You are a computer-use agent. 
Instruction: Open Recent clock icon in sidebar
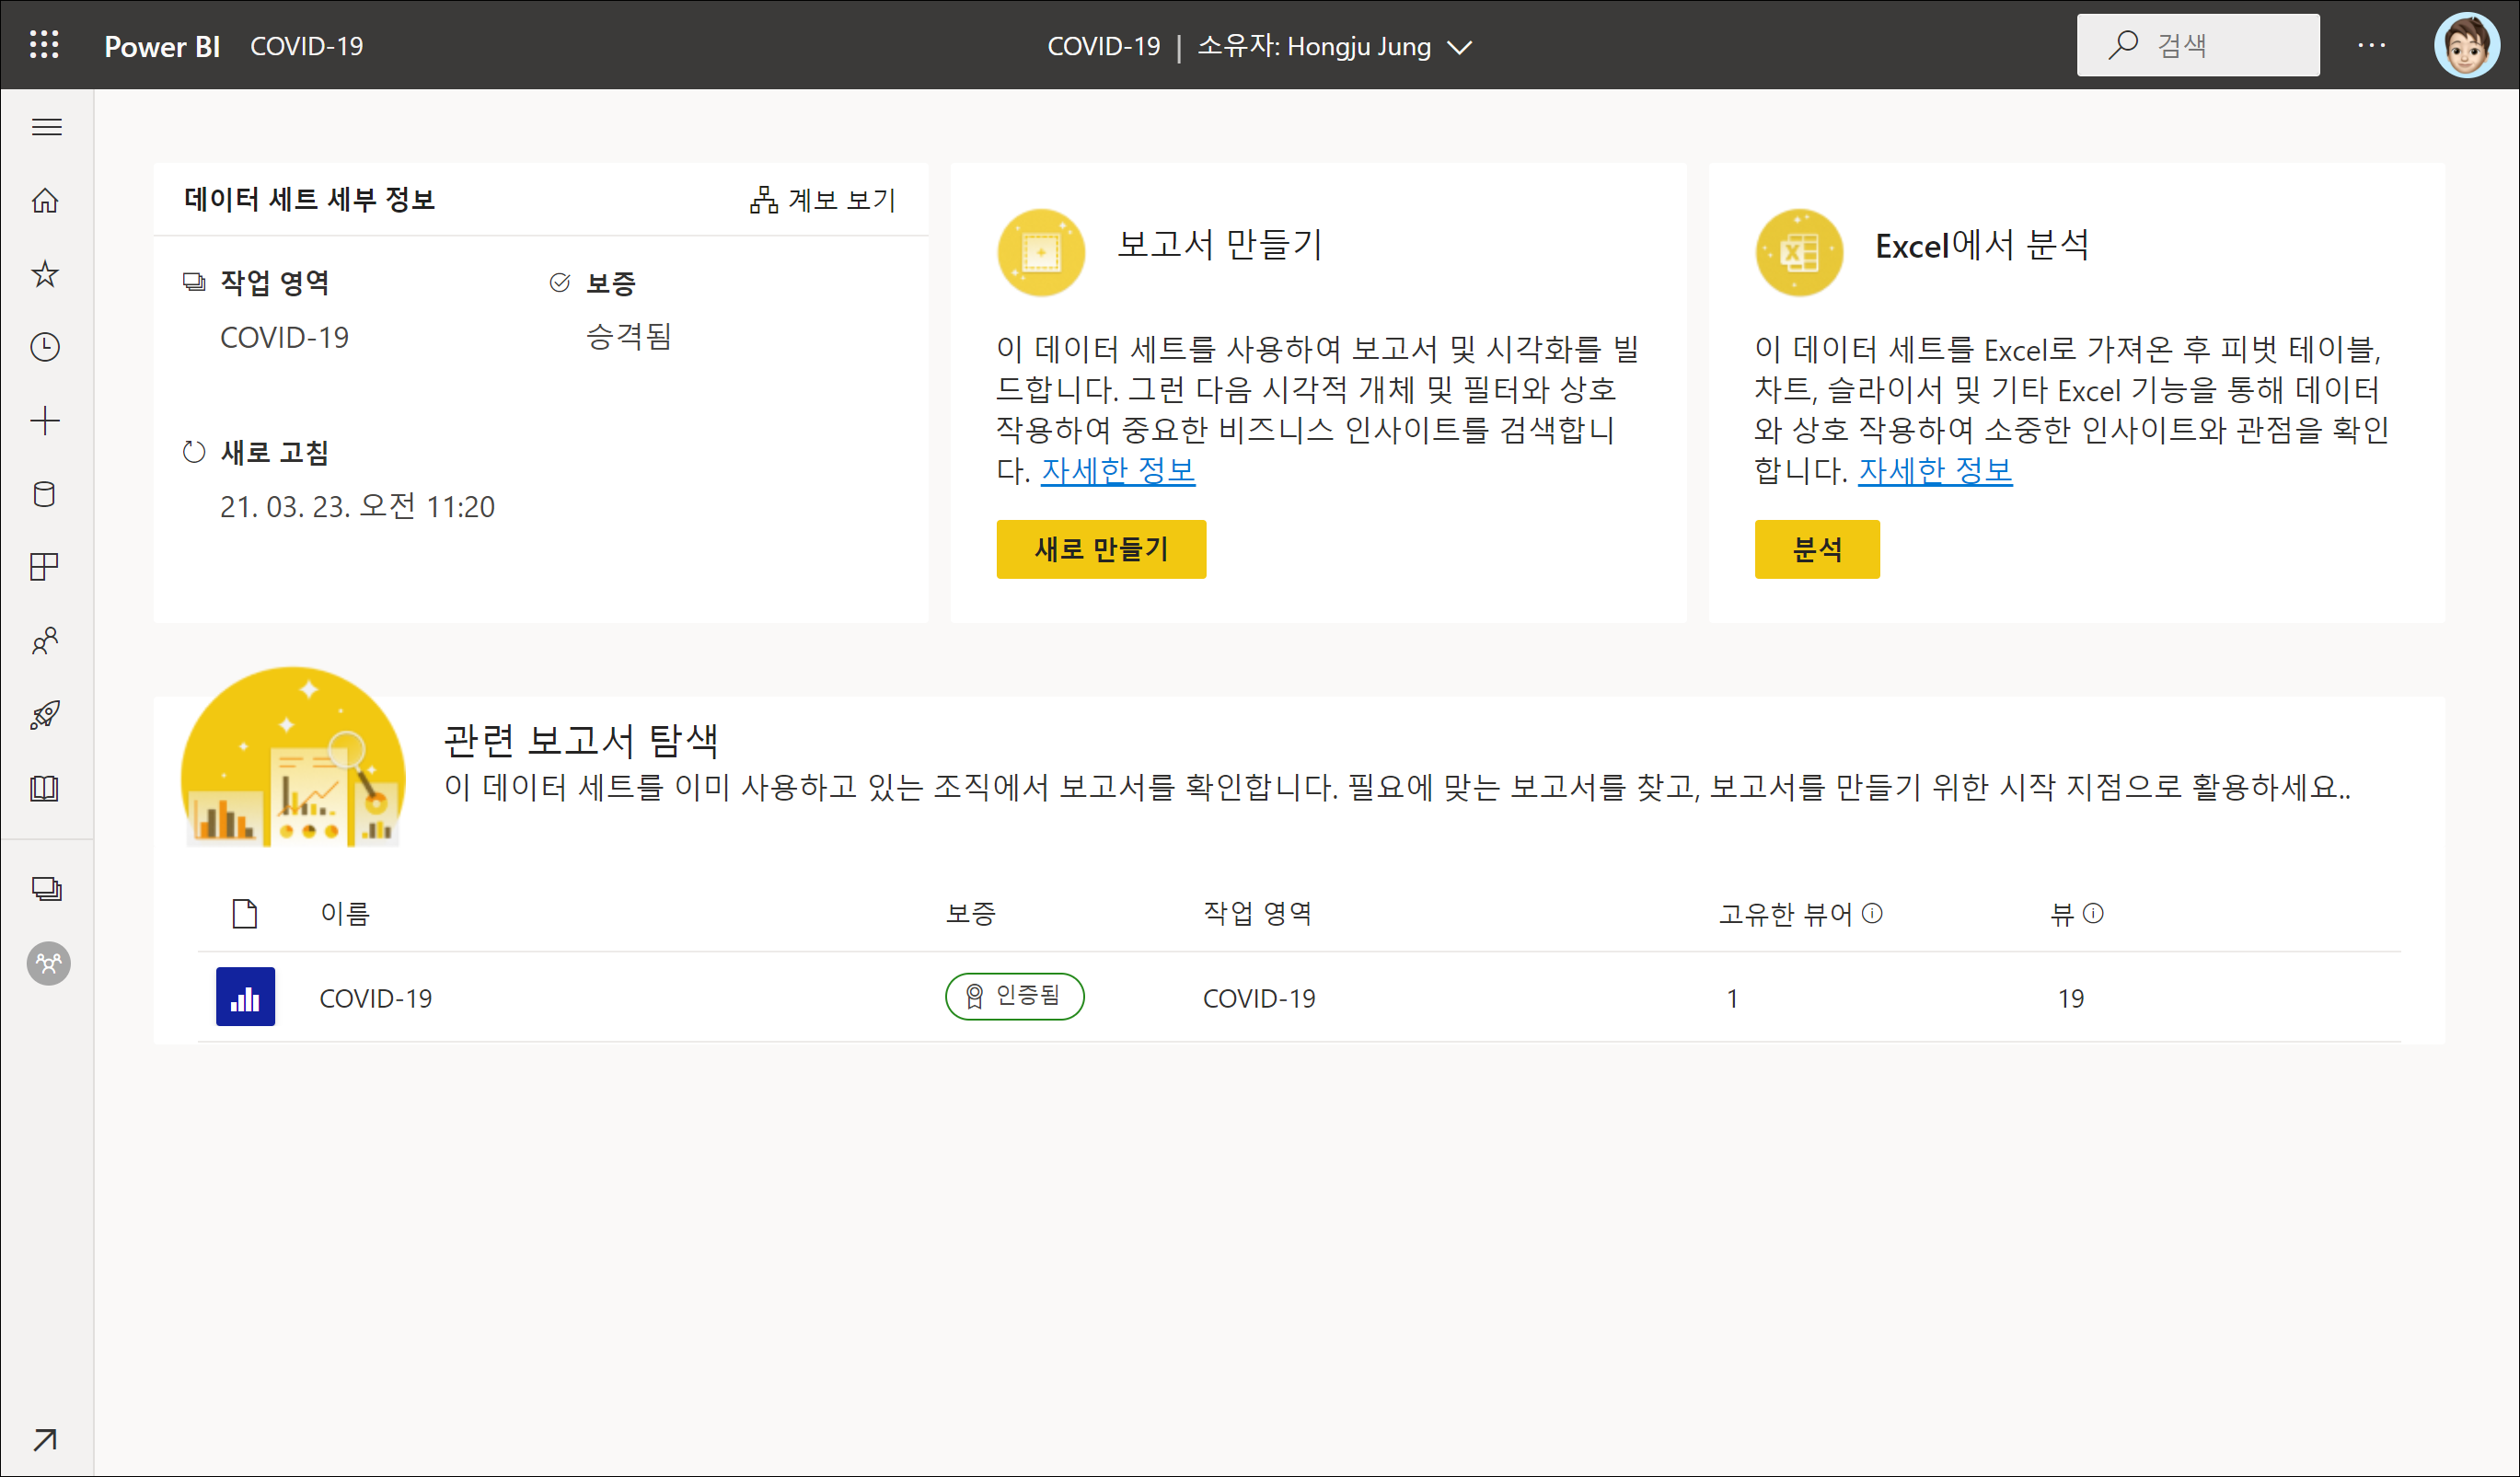tap(45, 347)
